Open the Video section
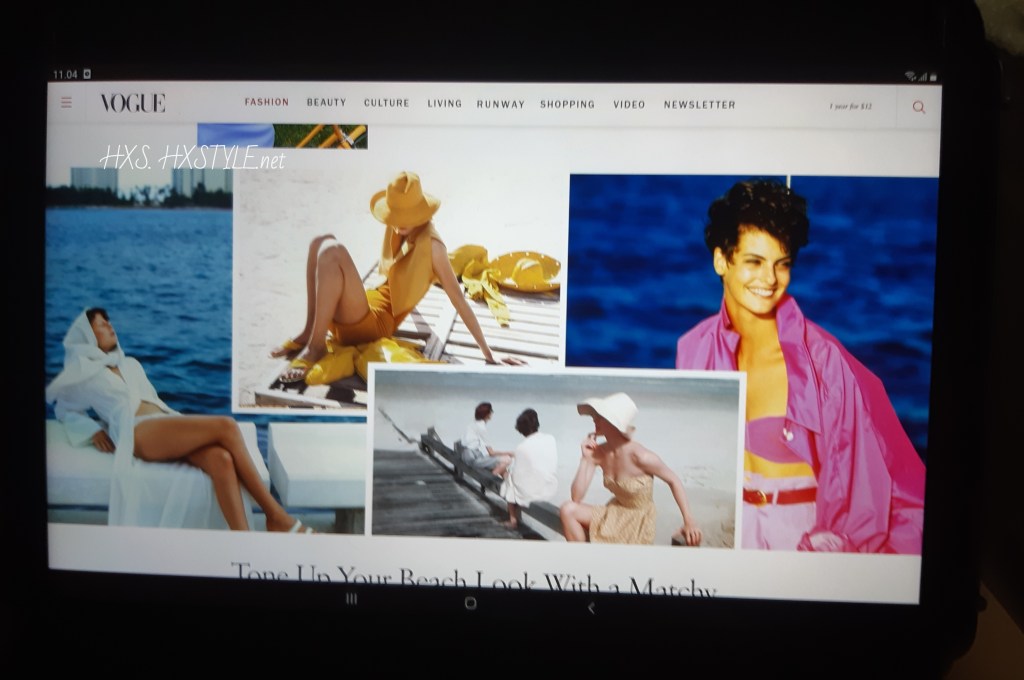1024x680 pixels. (x=629, y=104)
